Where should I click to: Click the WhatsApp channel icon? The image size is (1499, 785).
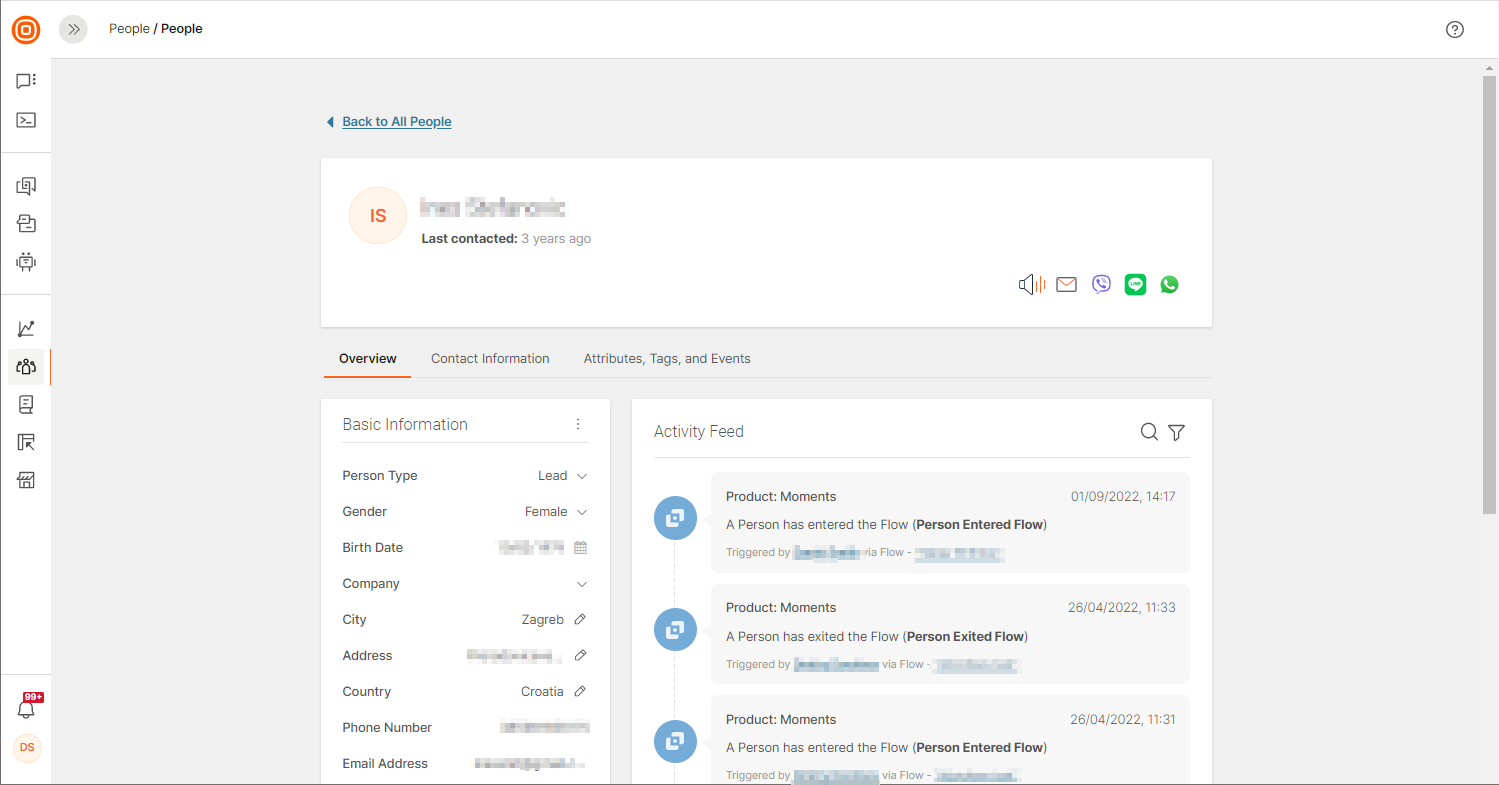click(x=1169, y=285)
